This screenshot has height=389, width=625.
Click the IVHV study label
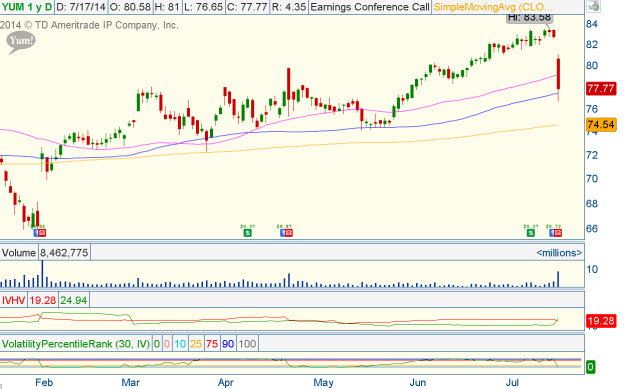coord(14,300)
